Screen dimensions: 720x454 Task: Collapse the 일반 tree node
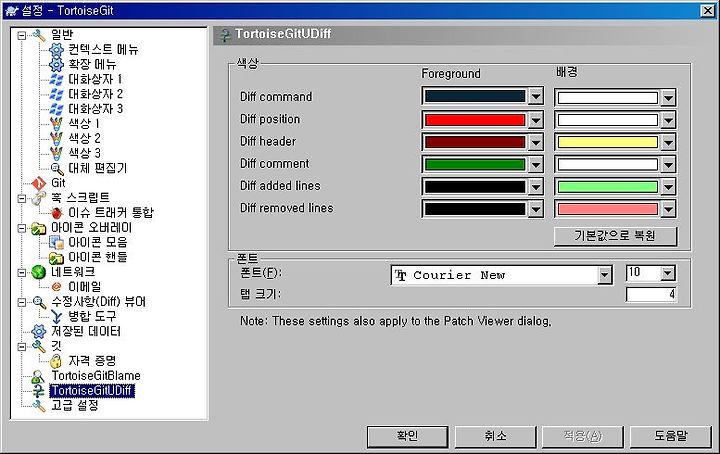point(22,35)
